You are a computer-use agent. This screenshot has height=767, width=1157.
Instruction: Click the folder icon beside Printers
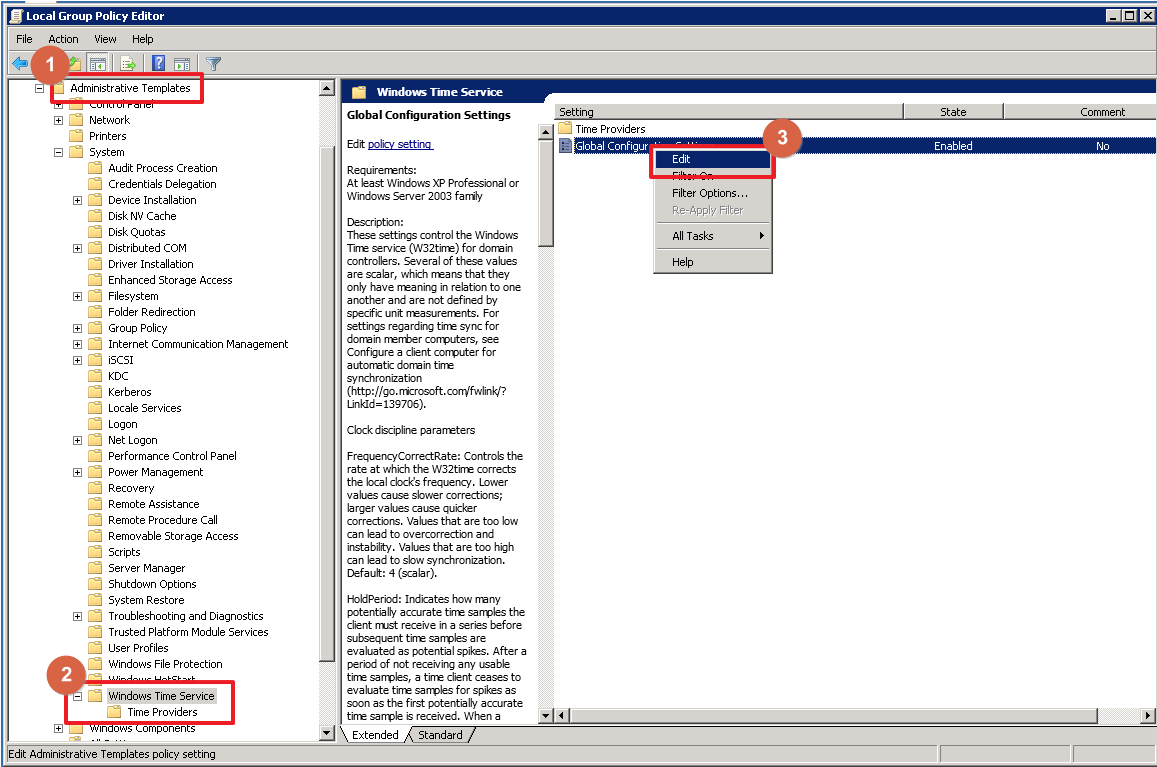(x=76, y=136)
